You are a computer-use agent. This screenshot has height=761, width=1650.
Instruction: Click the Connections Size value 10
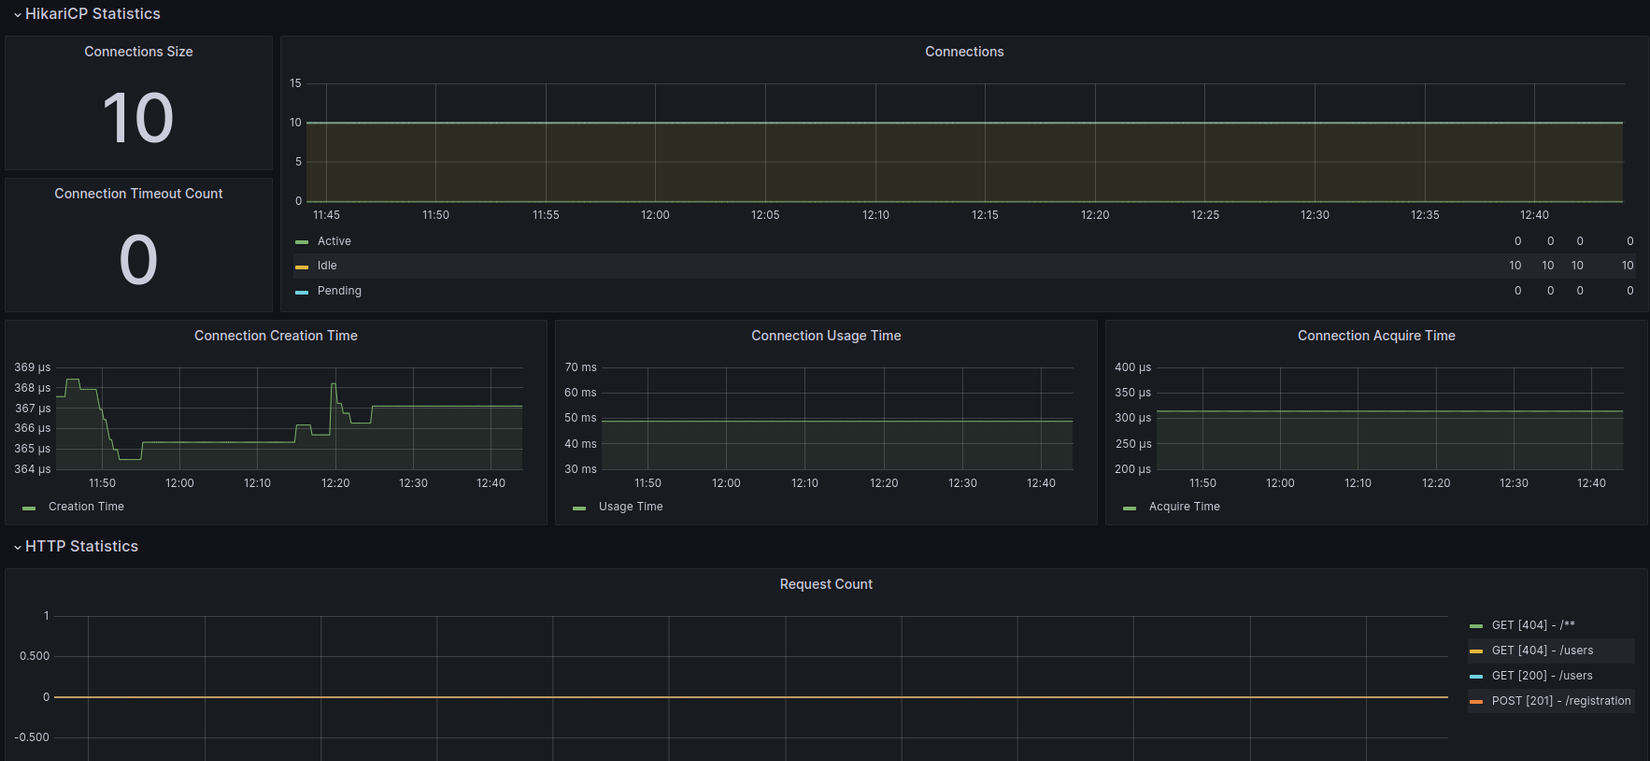(138, 118)
